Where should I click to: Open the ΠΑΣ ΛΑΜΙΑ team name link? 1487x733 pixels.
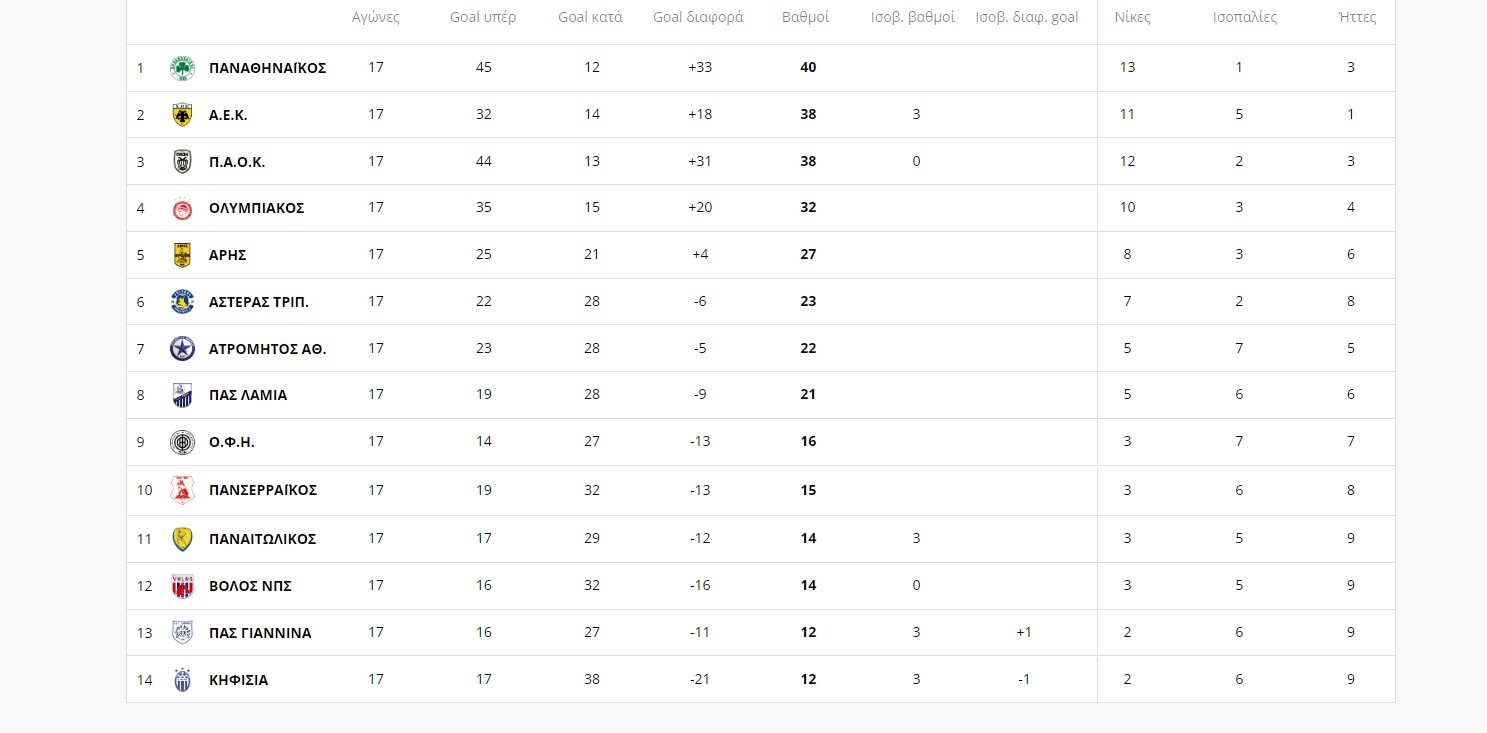pyautogui.click(x=247, y=395)
